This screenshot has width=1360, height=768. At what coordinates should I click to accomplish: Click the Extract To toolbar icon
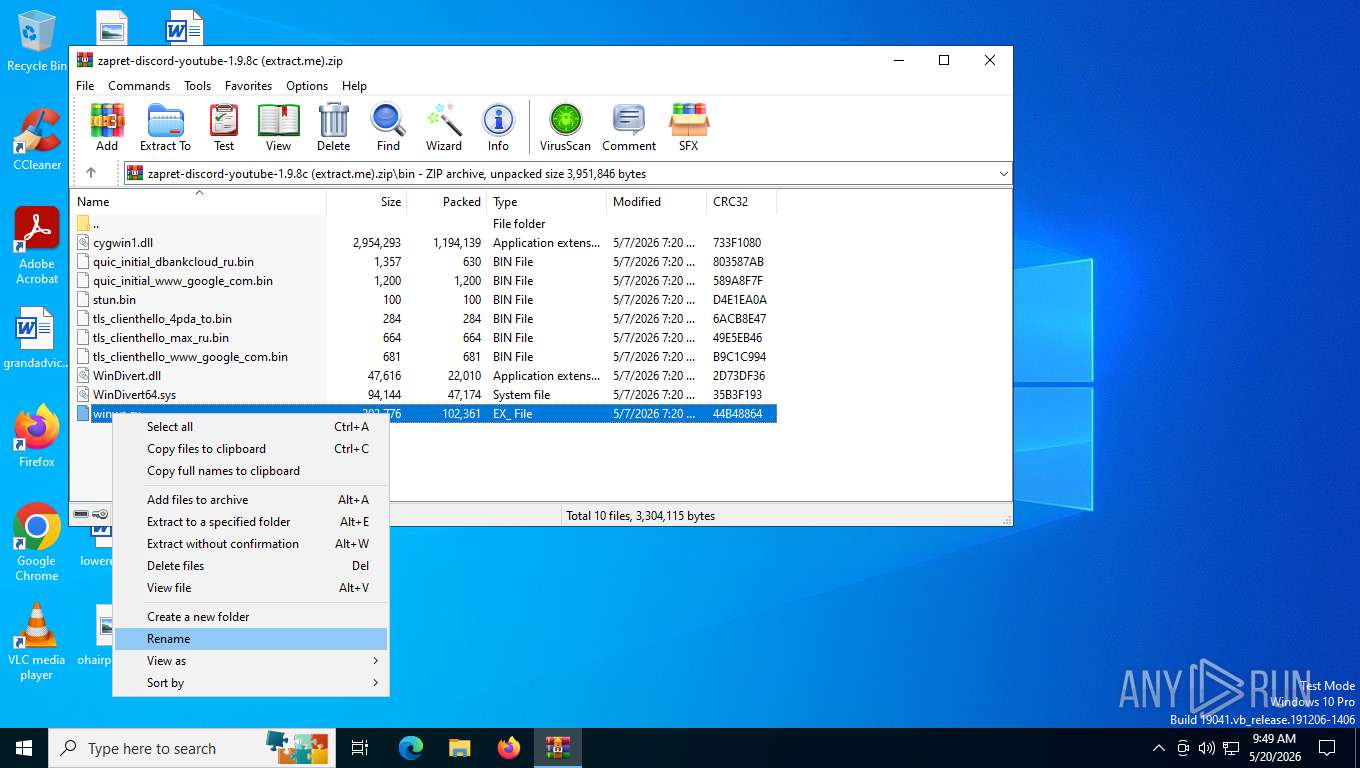tap(165, 127)
